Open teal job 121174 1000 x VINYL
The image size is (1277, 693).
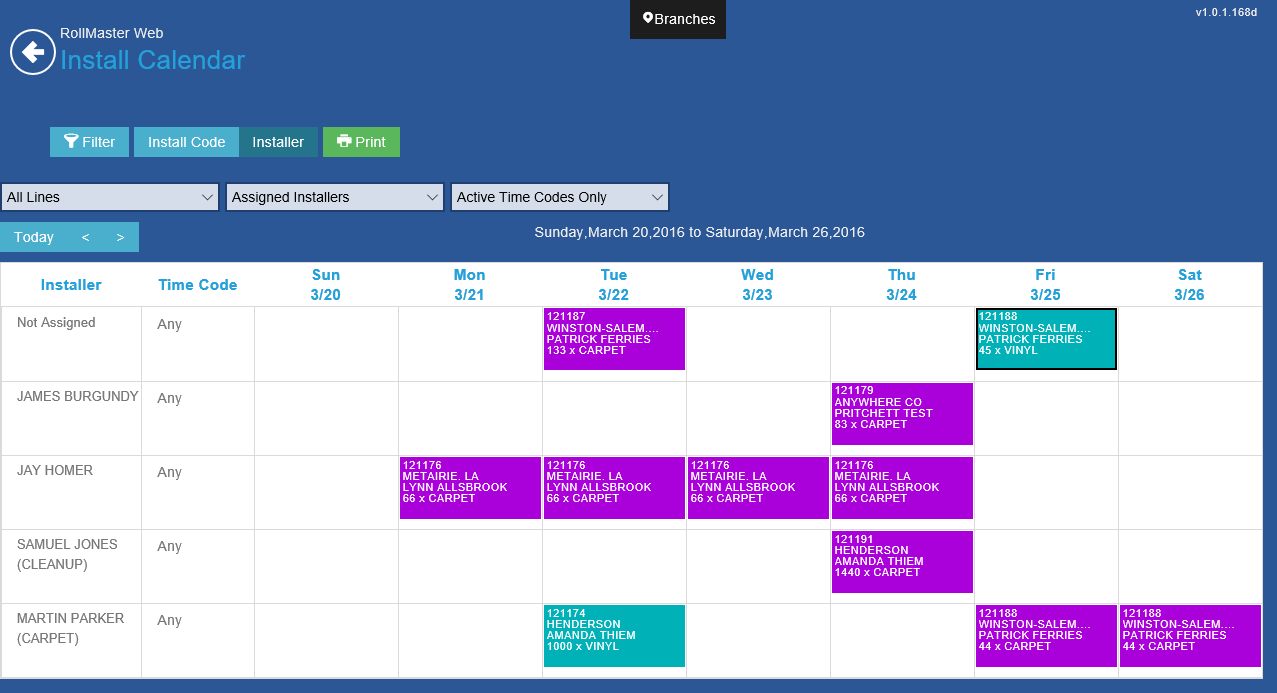pyautogui.click(x=614, y=635)
